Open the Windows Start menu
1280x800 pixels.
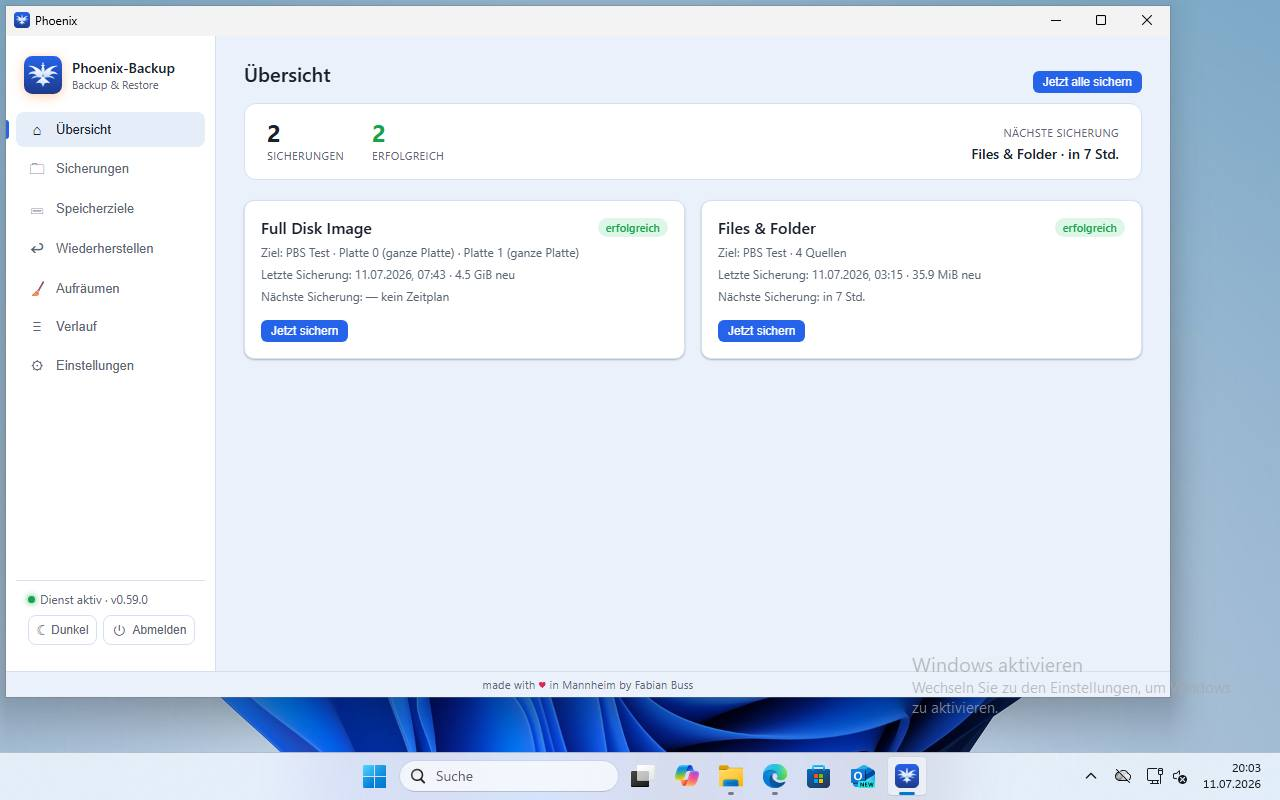click(x=375, y=776)
